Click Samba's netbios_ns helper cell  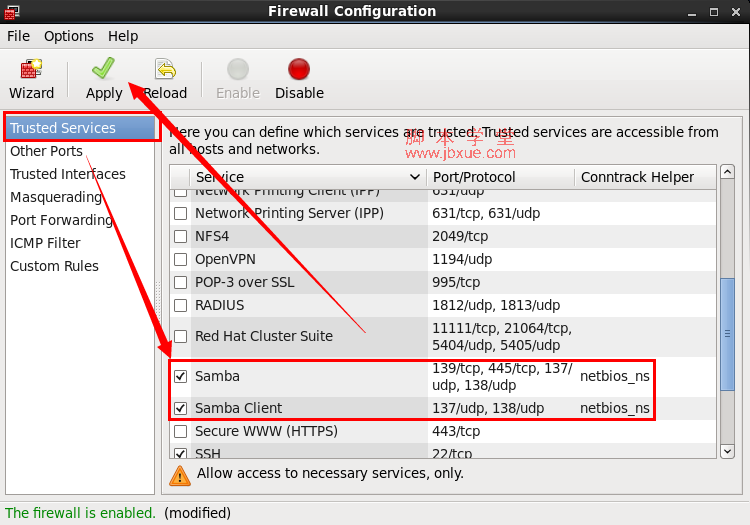[x=615, y=376]
